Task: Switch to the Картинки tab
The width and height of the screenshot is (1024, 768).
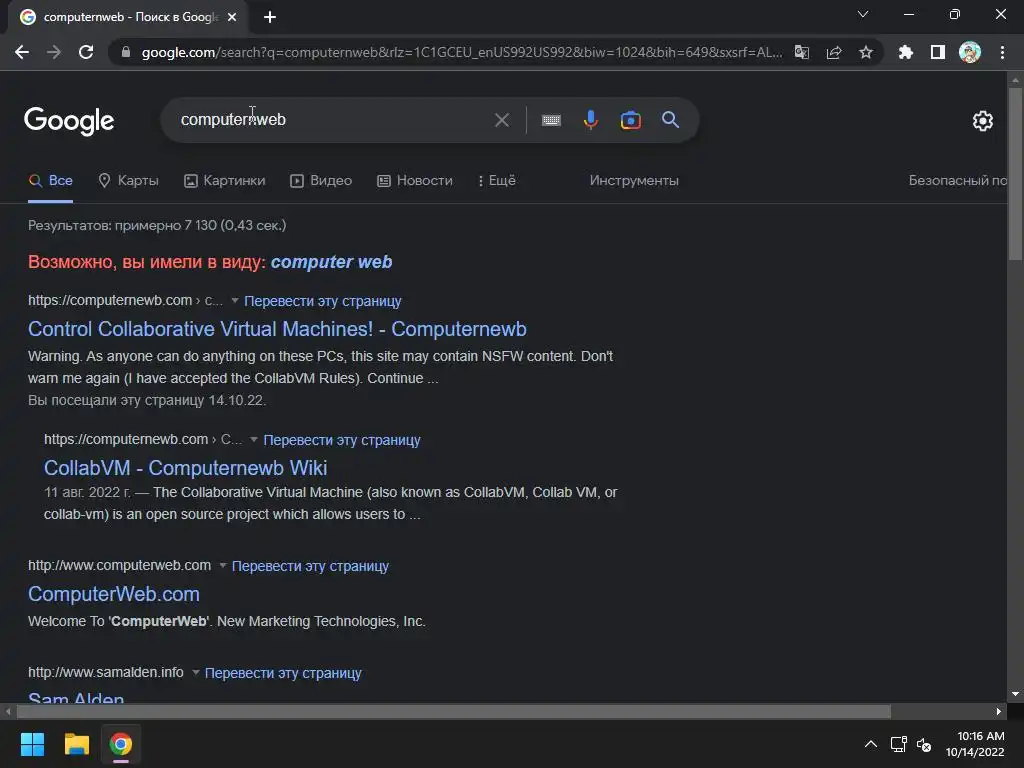Action: click(x=225, y=180)
